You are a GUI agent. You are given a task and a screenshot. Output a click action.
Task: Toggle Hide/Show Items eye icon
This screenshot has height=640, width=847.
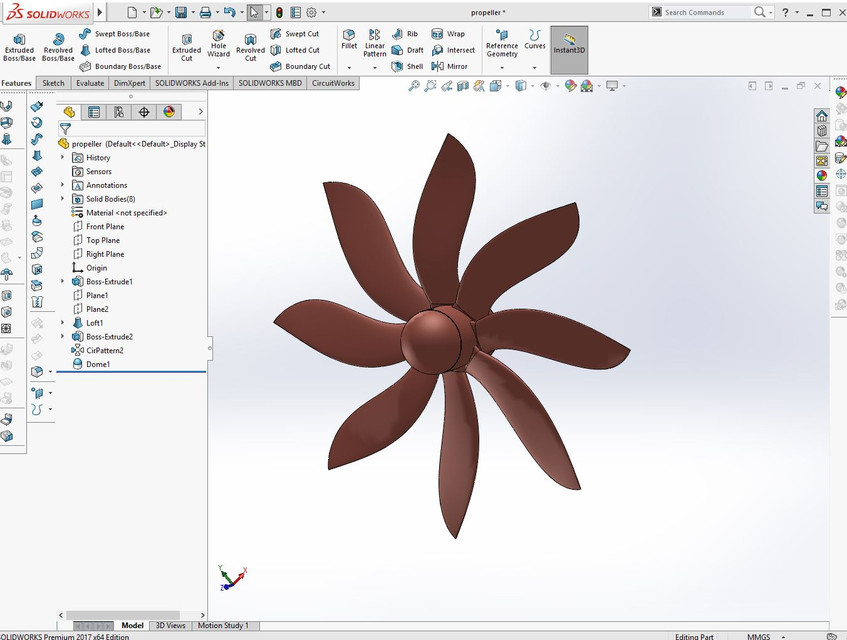tap(546, 87)
